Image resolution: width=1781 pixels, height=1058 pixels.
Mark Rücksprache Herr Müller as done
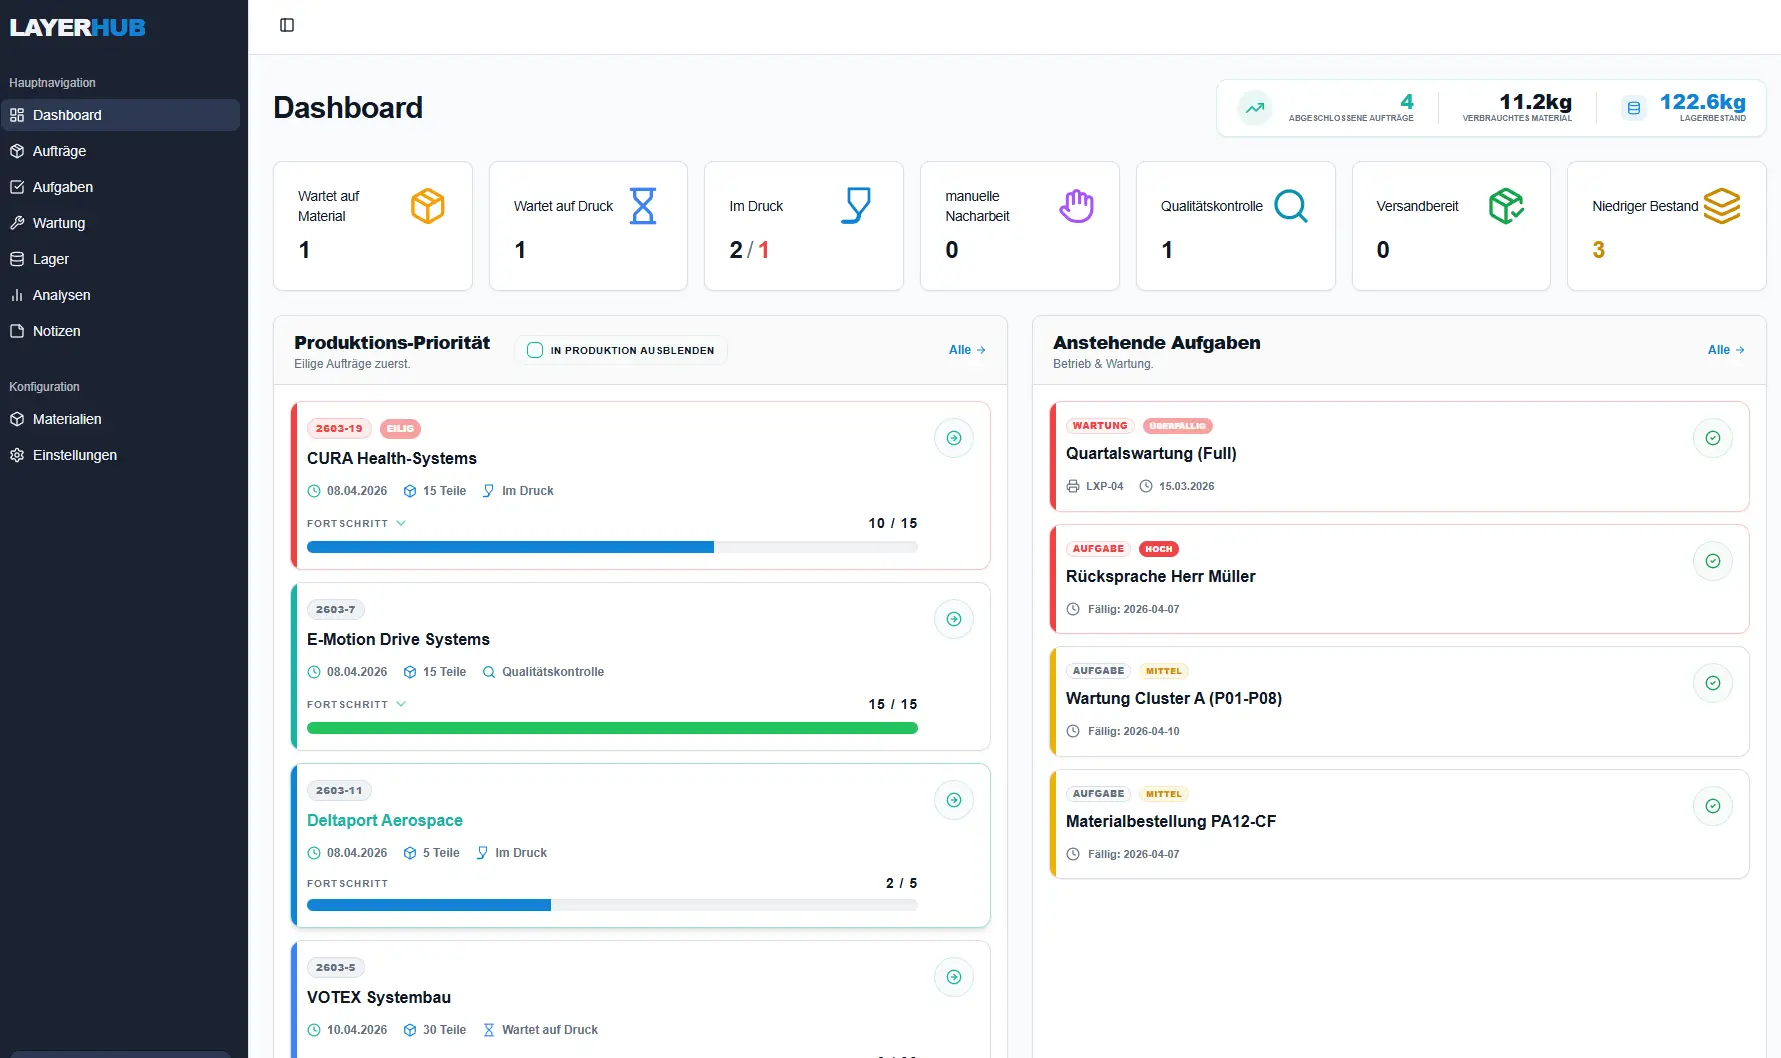pyautogui.click(x=1713, y=561)
